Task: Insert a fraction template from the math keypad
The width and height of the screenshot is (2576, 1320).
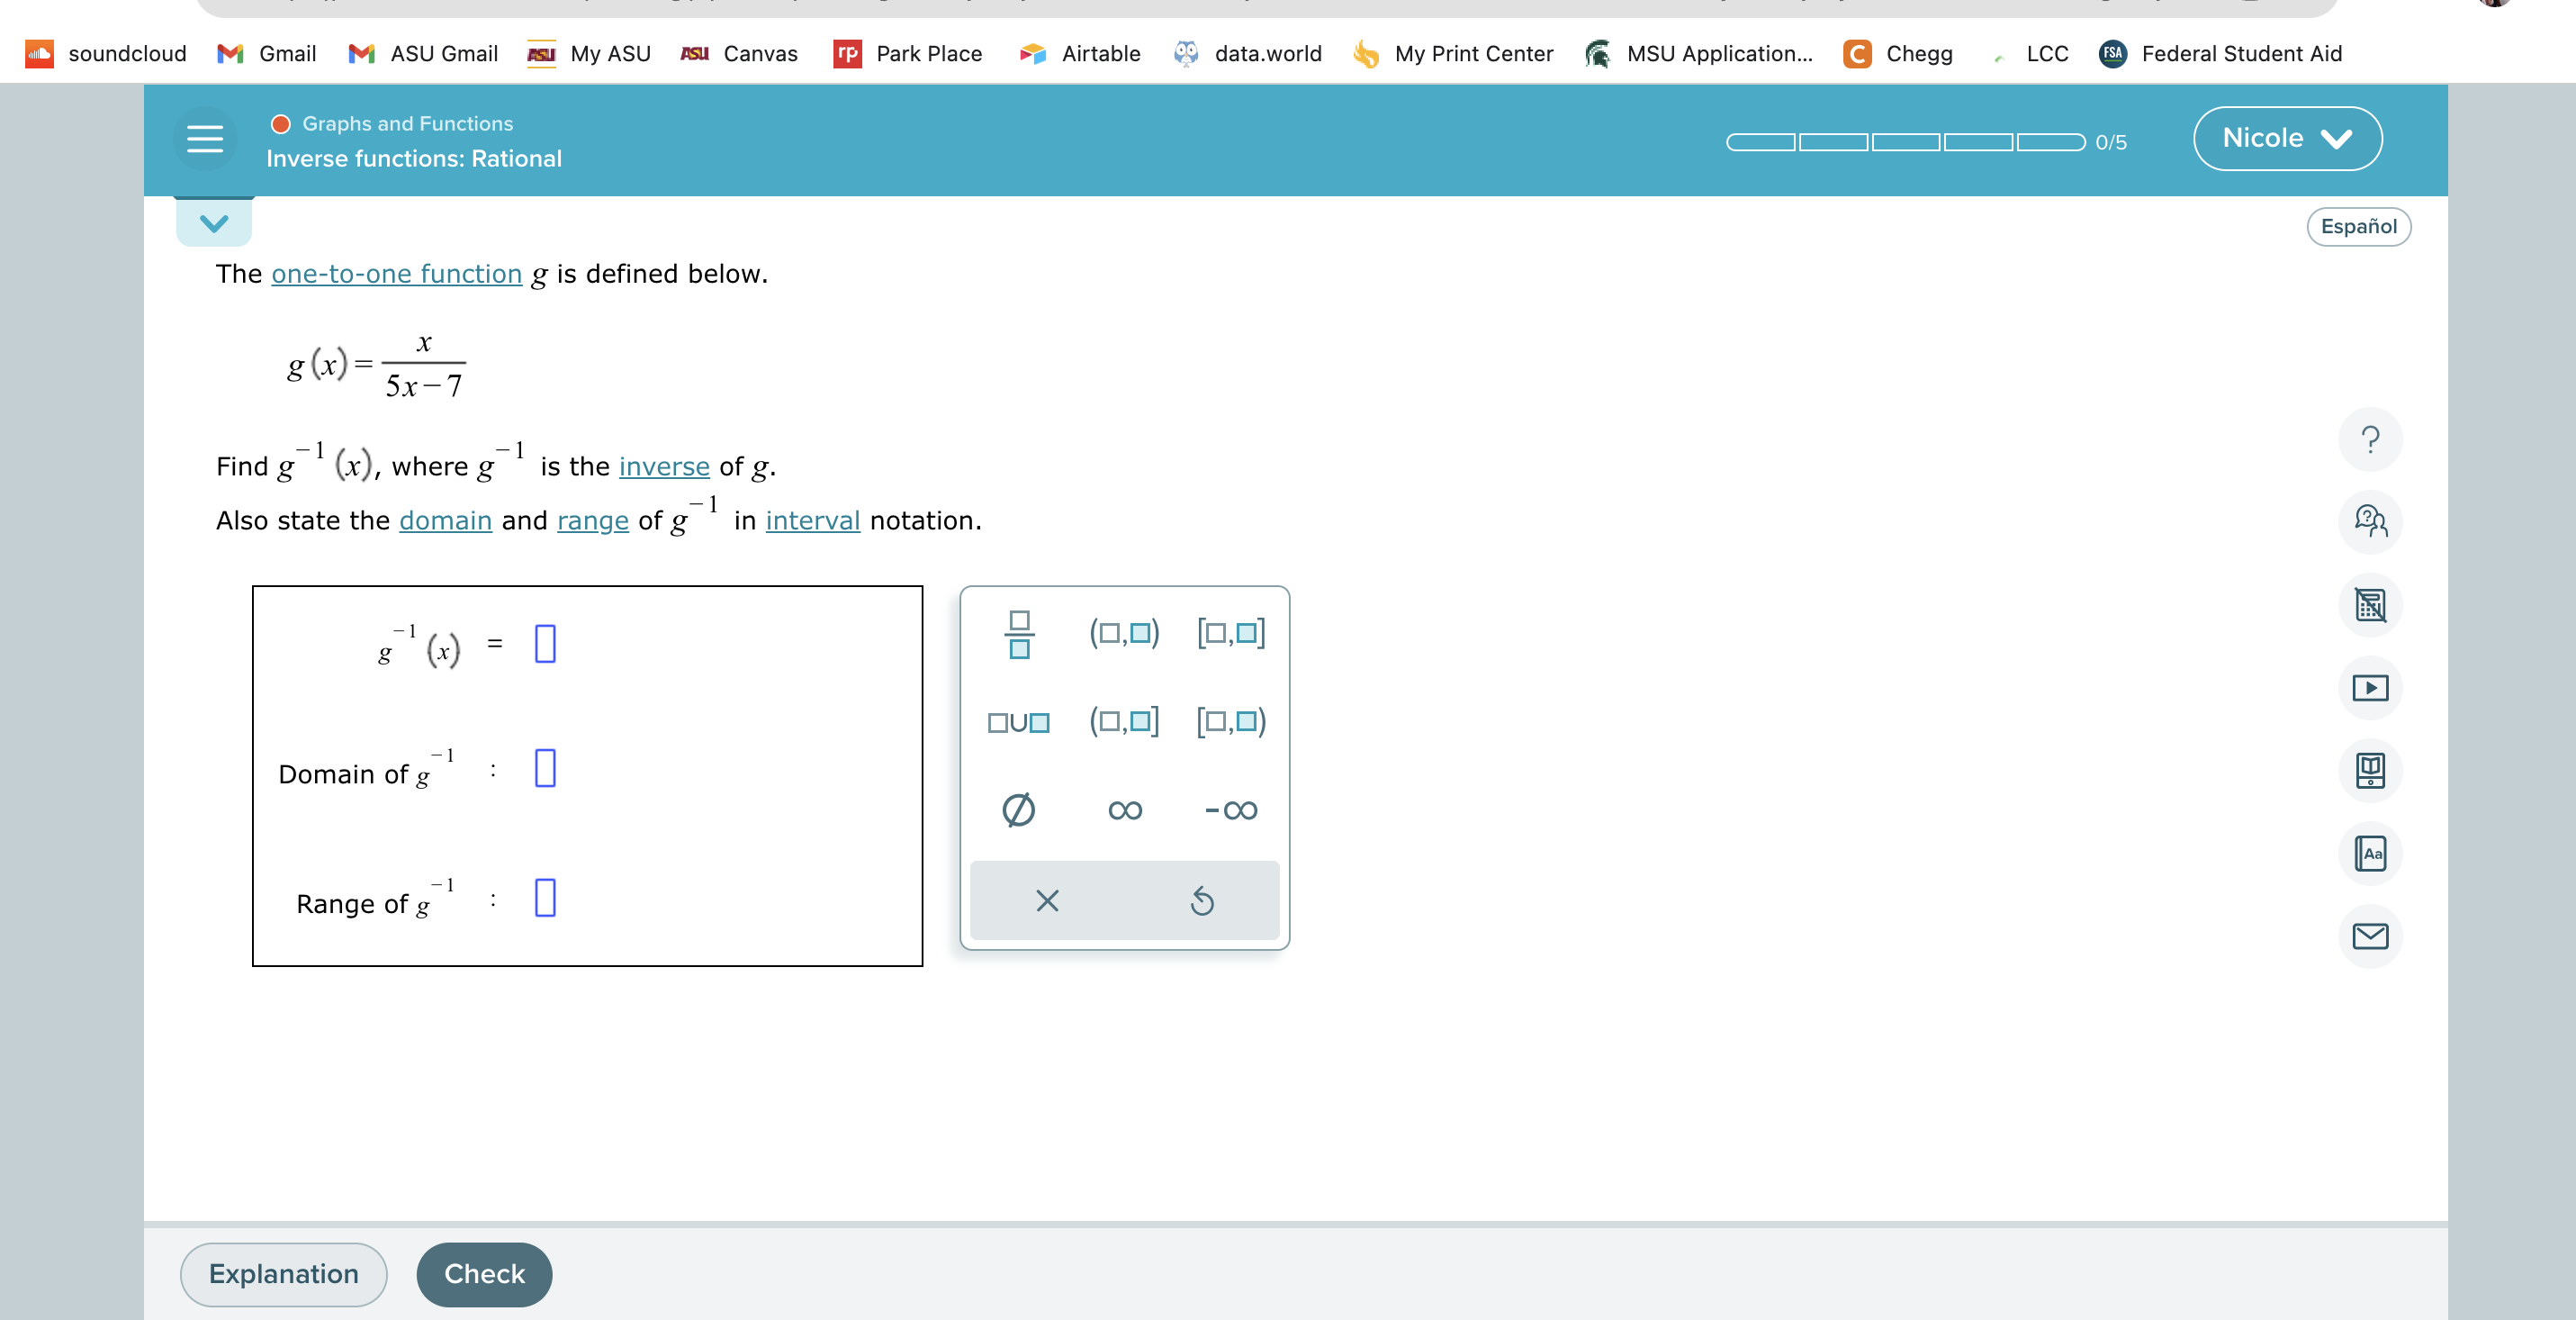Action: pos(1017,633)
